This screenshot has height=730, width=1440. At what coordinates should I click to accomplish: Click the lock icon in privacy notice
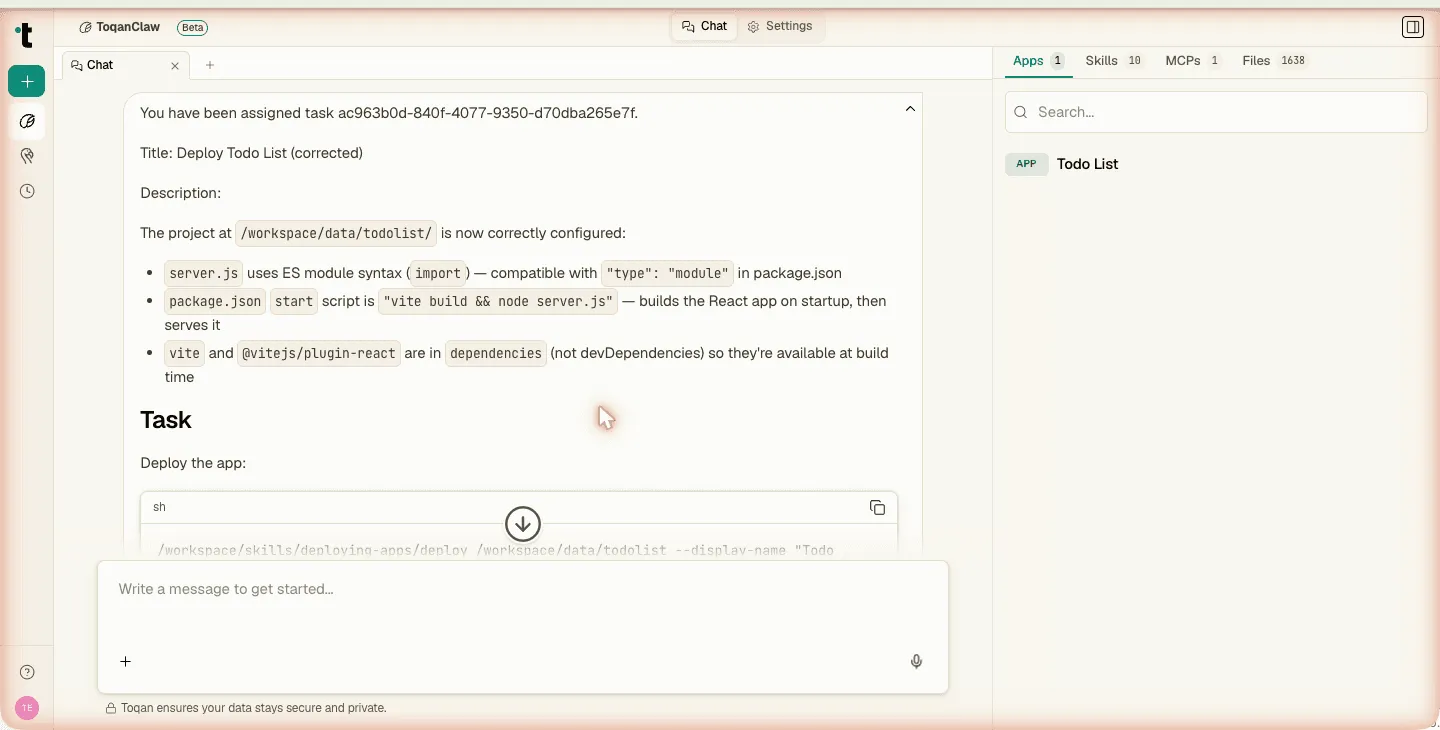point(111,708)
